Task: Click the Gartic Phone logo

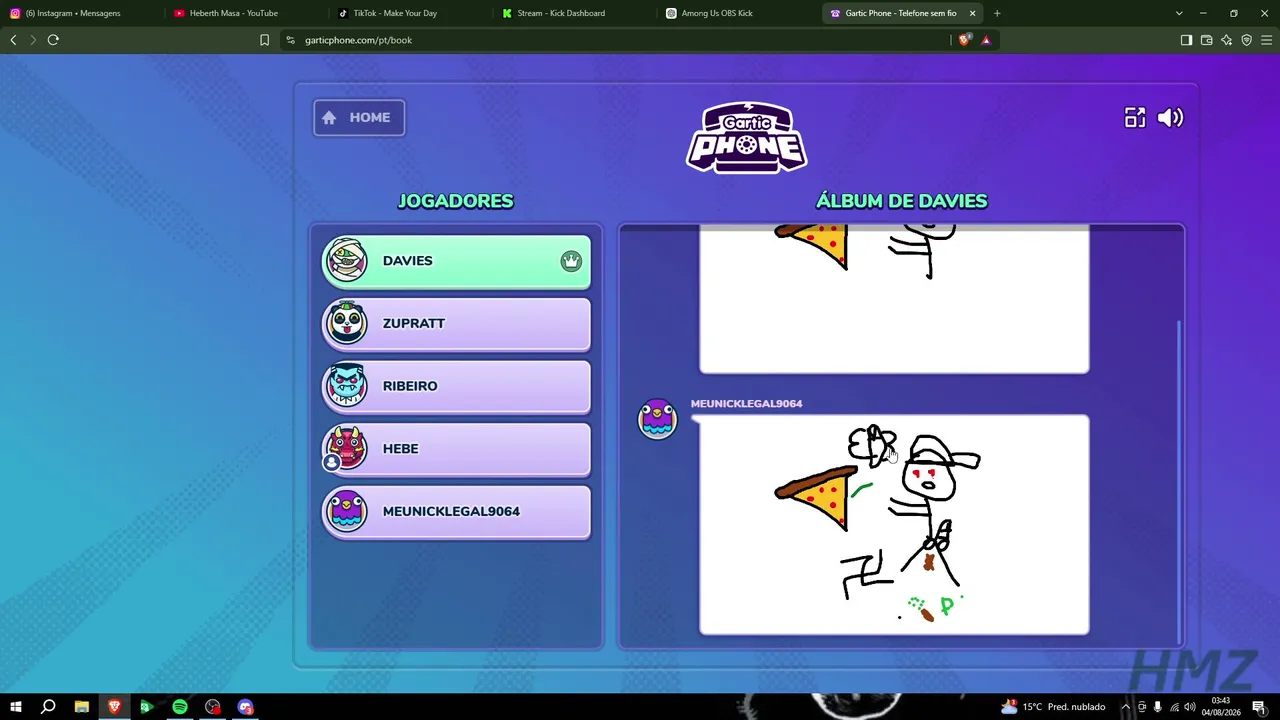Action: coord(746,137)
